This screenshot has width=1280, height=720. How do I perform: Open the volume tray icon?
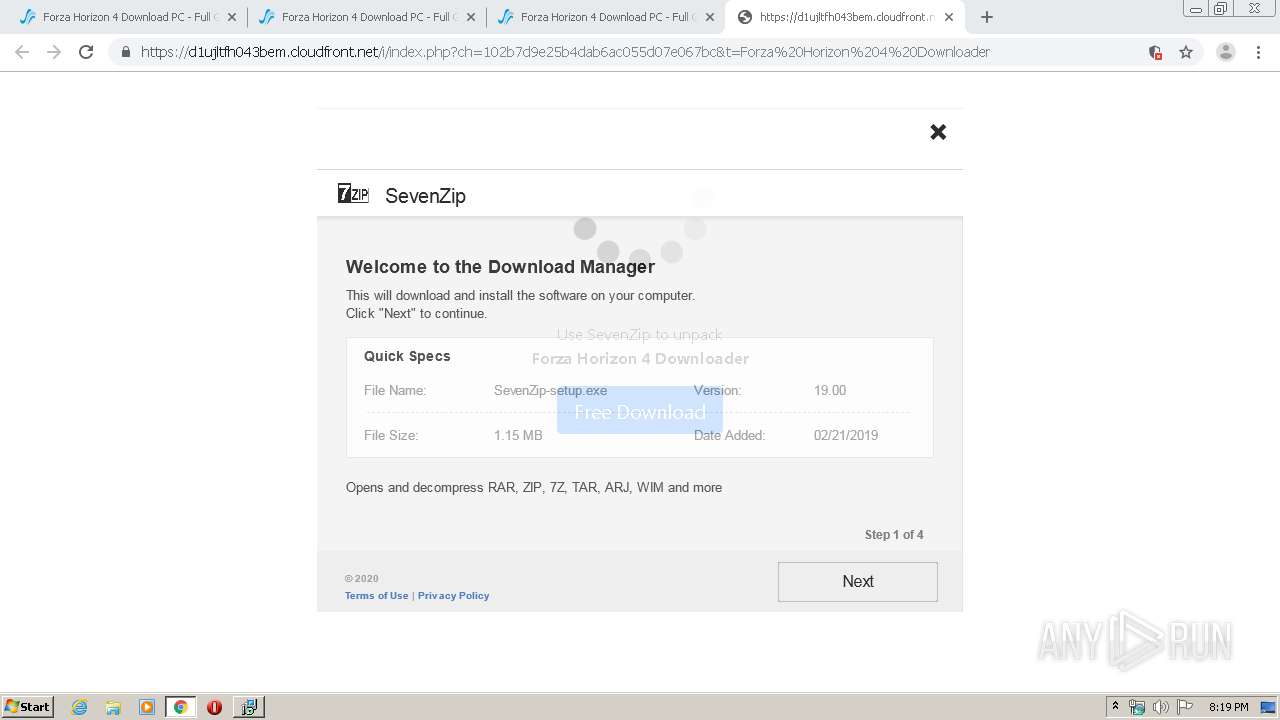(1161, 707)
